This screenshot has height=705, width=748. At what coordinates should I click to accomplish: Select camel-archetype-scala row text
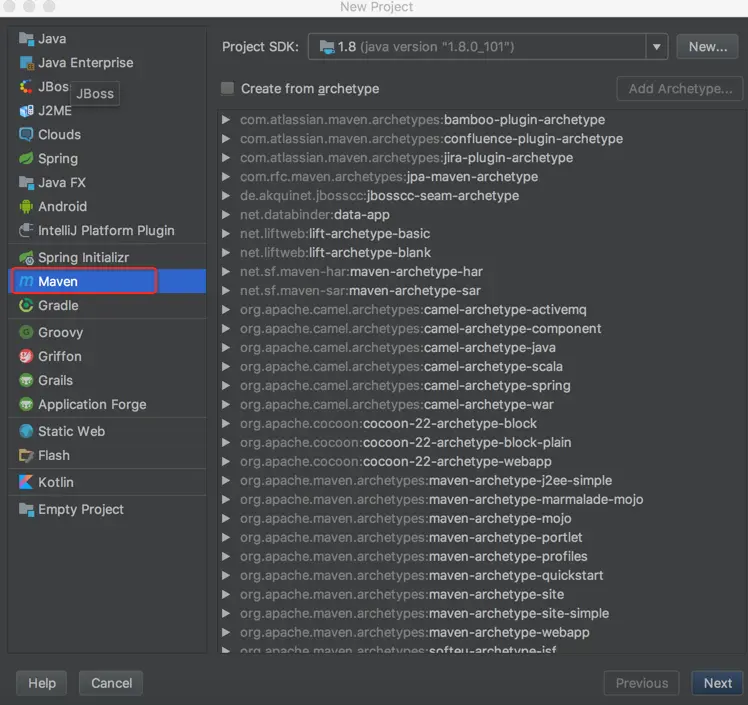tap(401, 366)
